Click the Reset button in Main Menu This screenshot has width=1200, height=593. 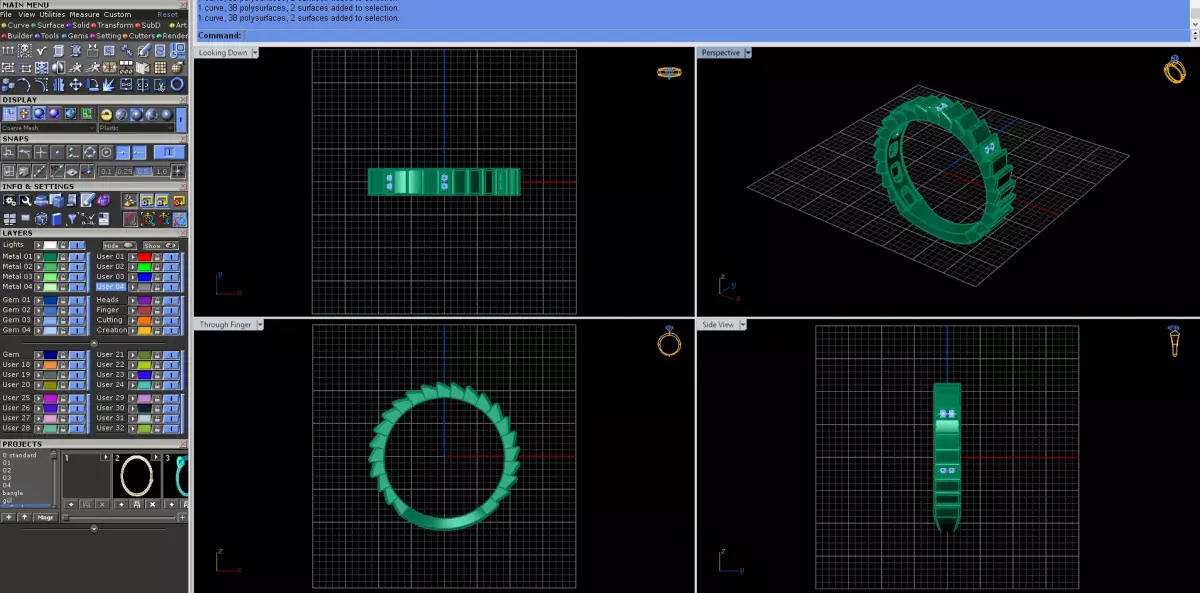[168, 15]
